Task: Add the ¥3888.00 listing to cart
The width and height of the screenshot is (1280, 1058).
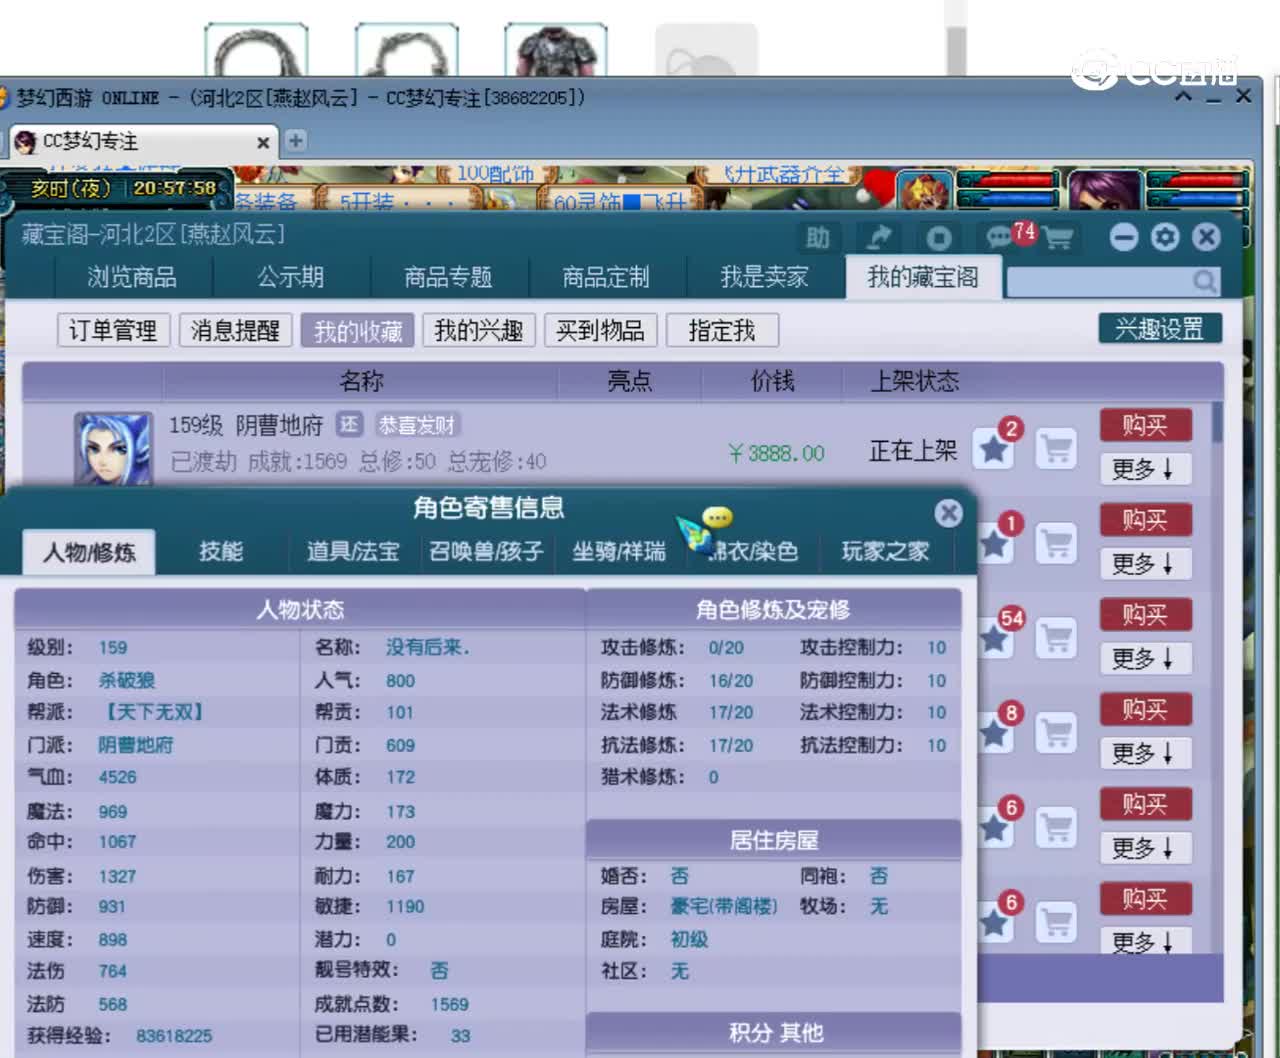Action: 1056,449
